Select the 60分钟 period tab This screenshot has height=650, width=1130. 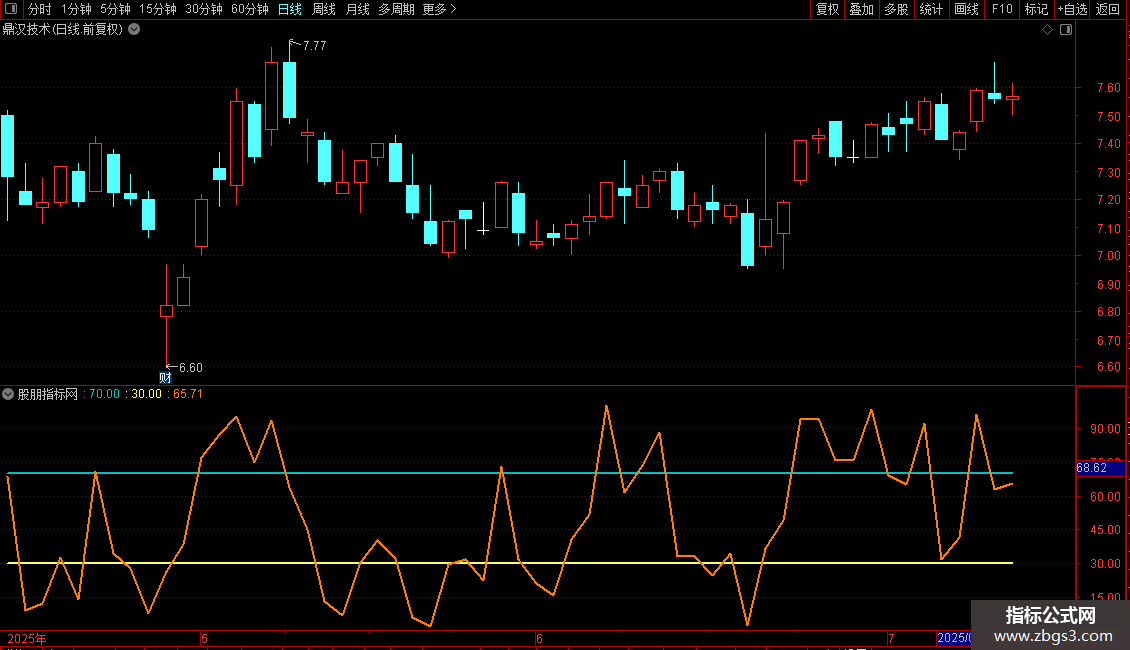tap(250, 9)
